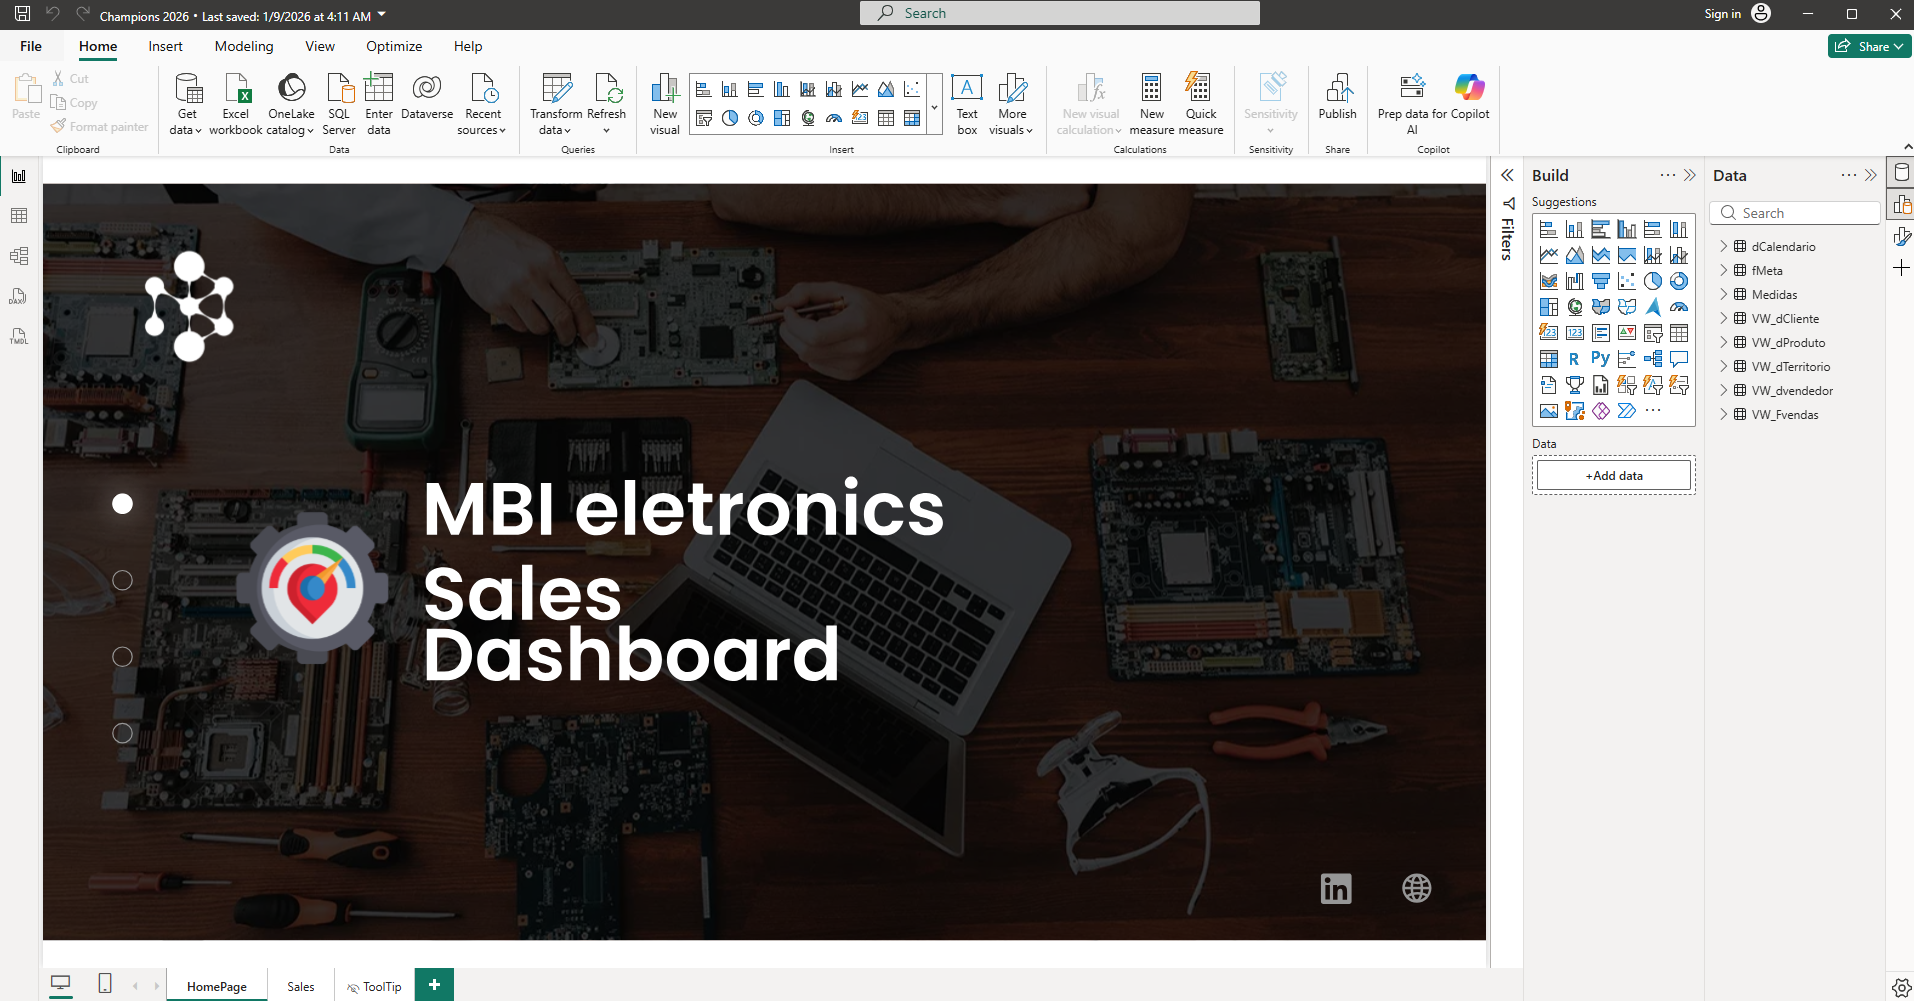Collapse the Build pane with its chevron
This screenshot has width=1914, height=1001.
(x=1690, y=175)
